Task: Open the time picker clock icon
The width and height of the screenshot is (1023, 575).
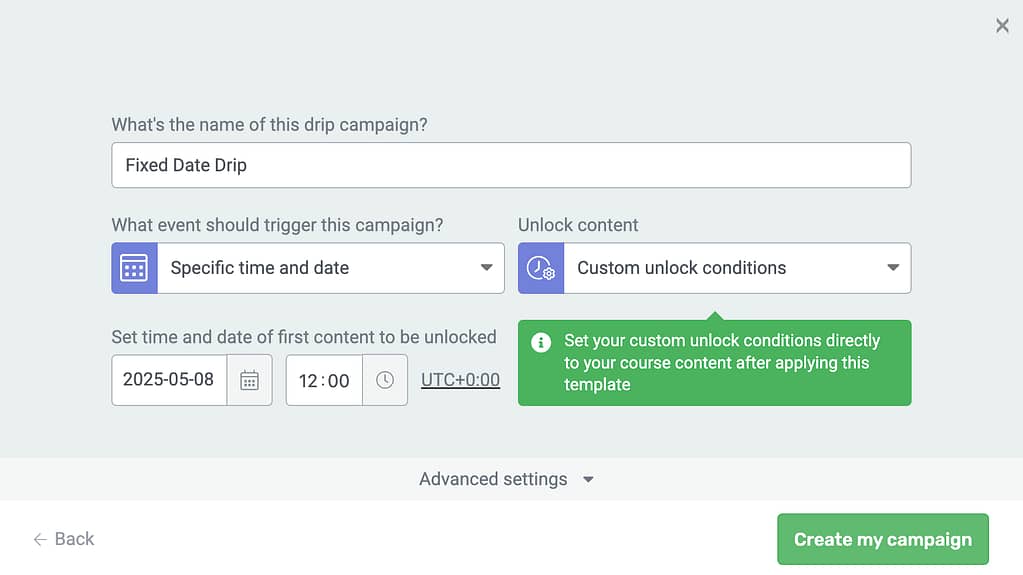Action: click(x=385, y=381)
